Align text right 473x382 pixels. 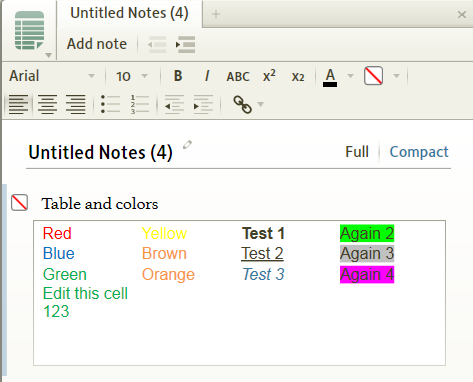pos(76,105)
